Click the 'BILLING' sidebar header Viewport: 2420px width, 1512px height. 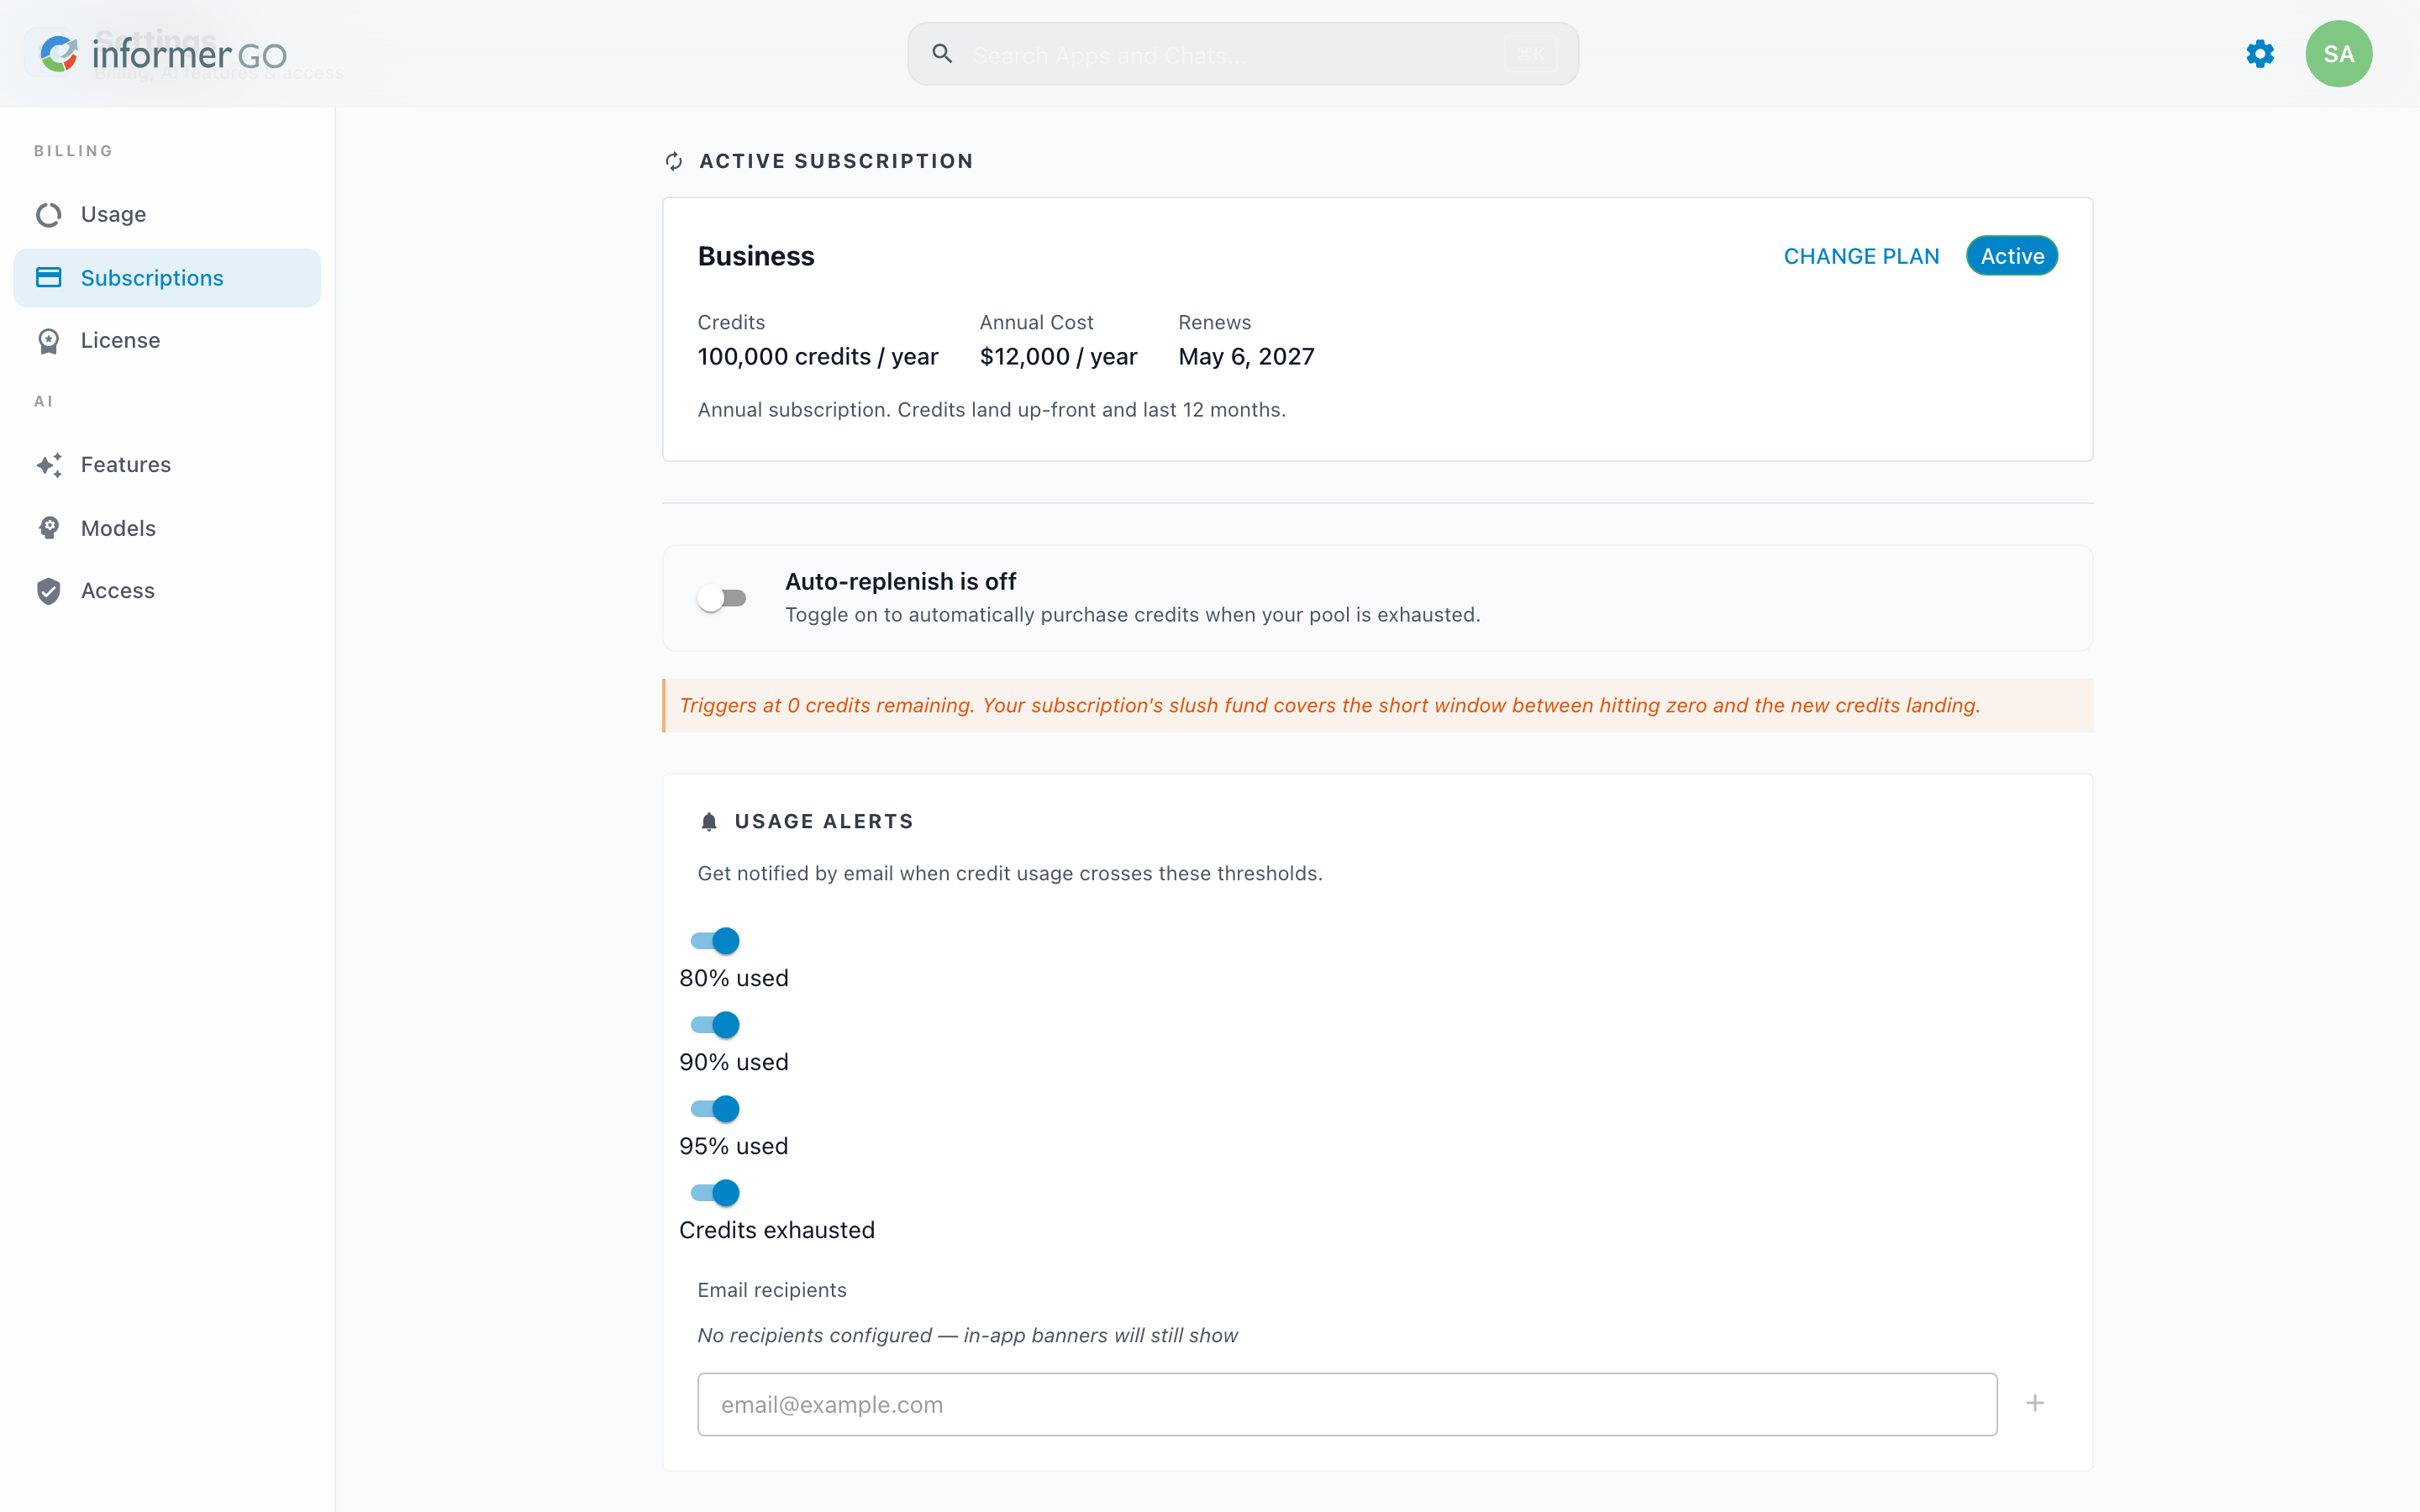point(73,151)
